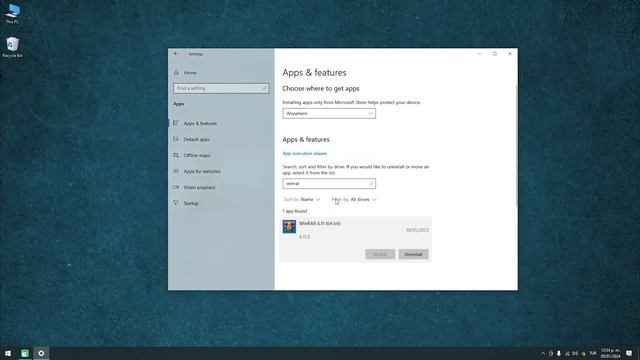Click the '1 app found' text
The image size is (640, 360).
point(295,211)
